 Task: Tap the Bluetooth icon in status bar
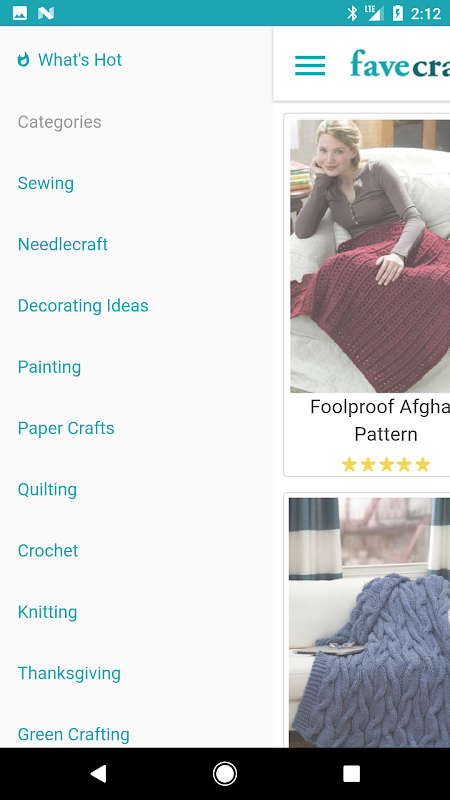[x=352, y=13]
